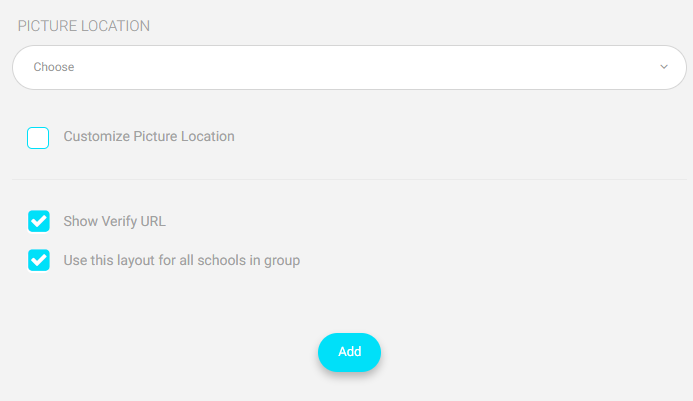This screenshot has height=401, width=693.
Task: Disable the group-wide layout option
Action: (x=39, y=260)
